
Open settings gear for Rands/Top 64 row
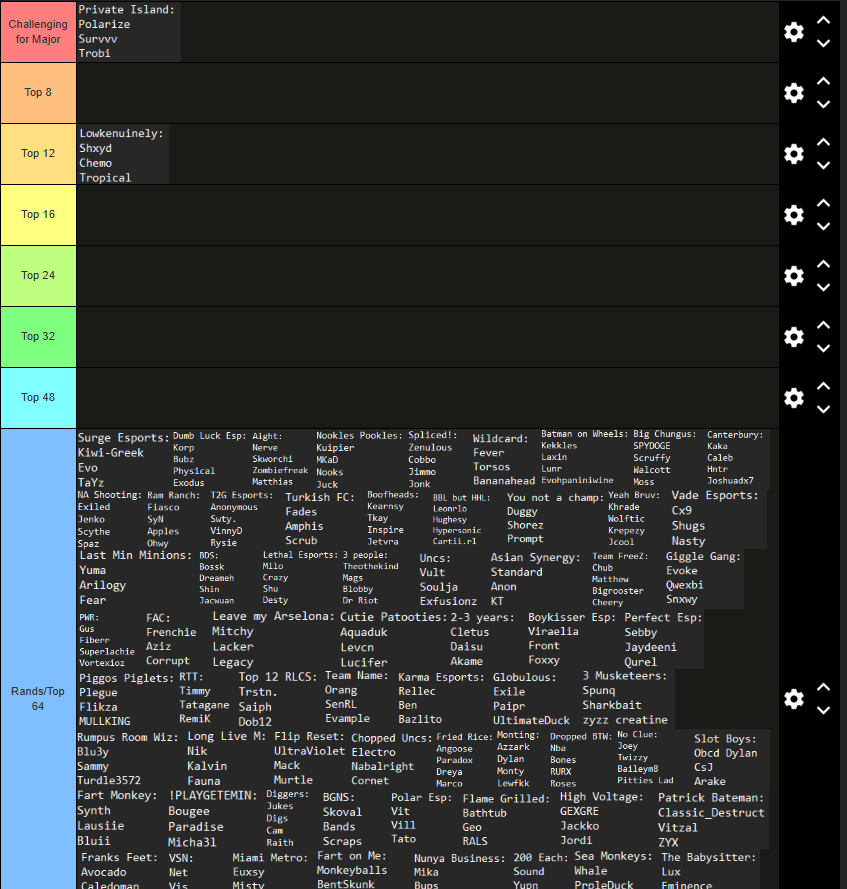[x=794, y=698]
